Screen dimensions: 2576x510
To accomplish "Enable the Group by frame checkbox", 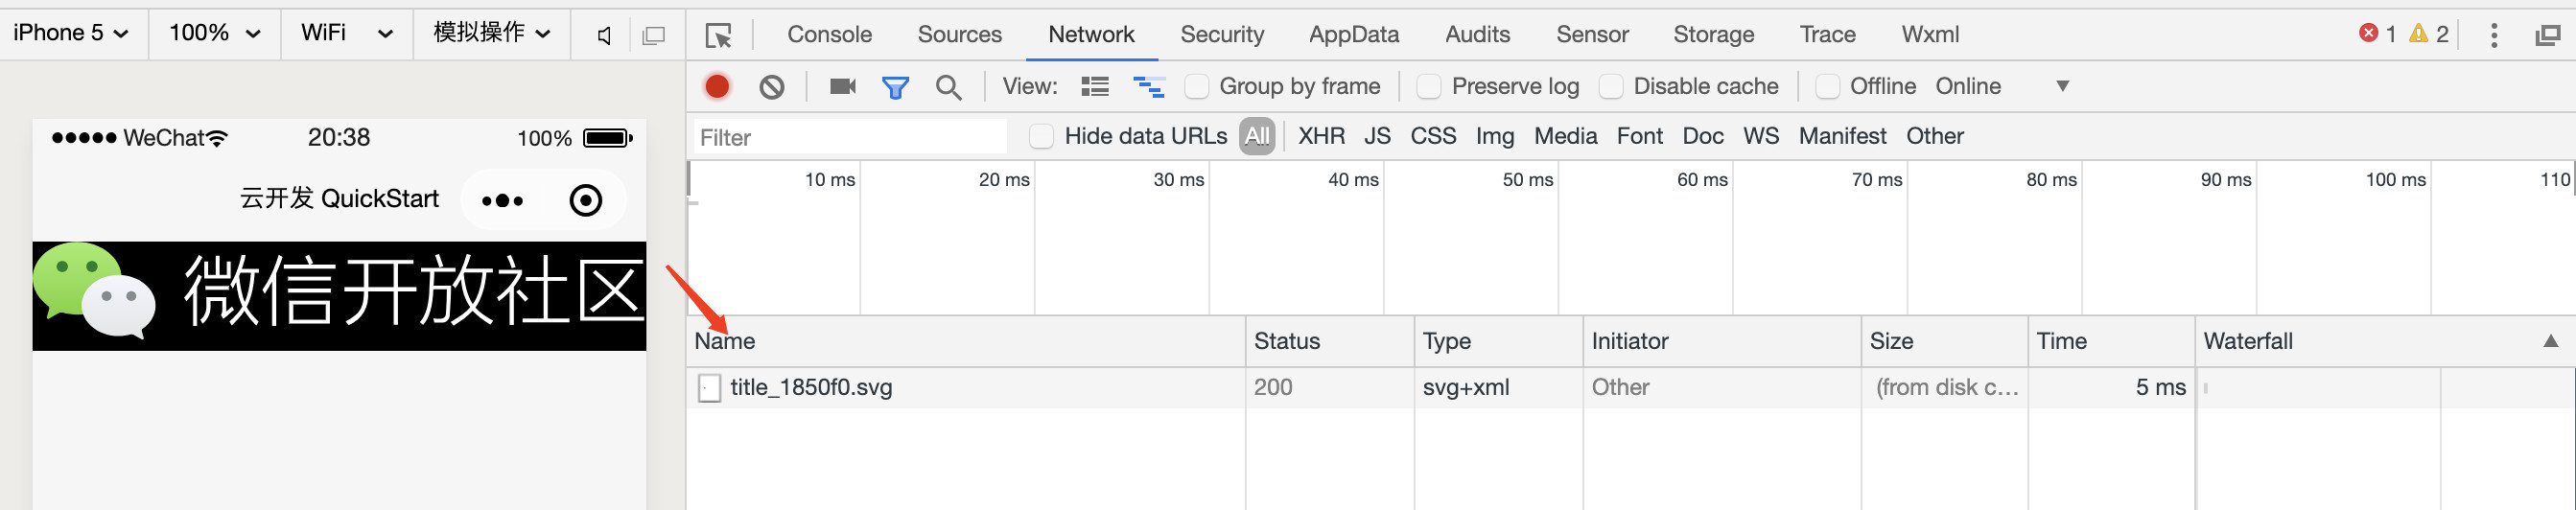I will click(x=1196, y=87).
